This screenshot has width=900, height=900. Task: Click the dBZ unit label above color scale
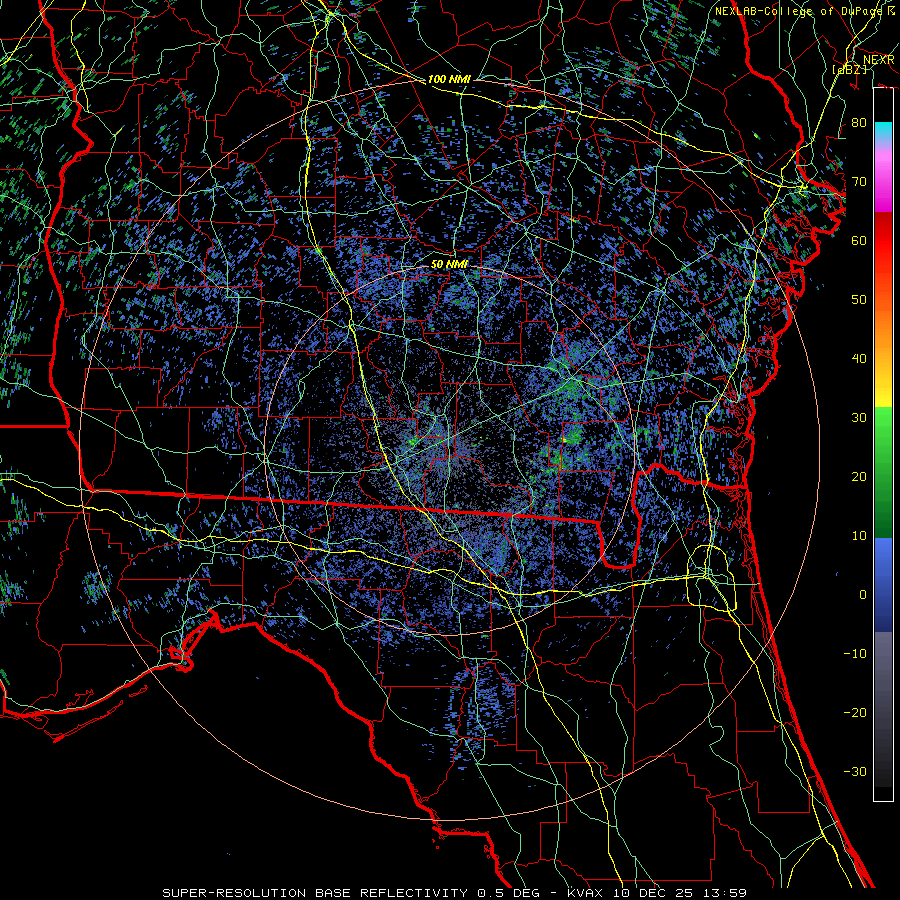849,69
